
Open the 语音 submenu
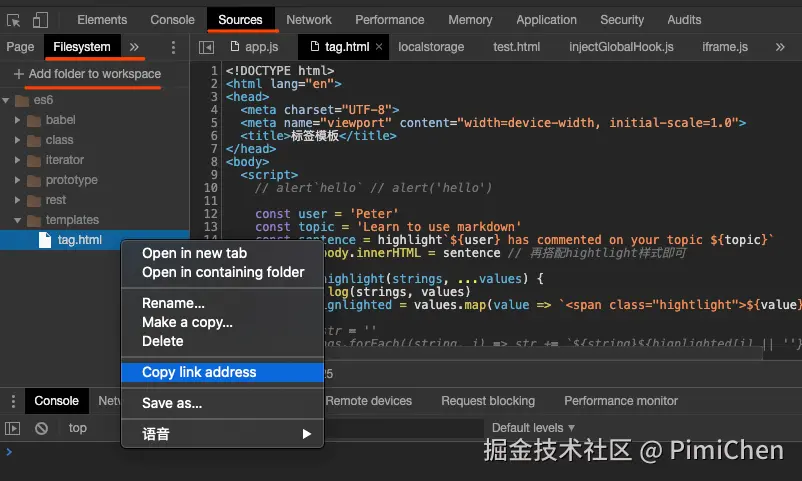point(222,434)
